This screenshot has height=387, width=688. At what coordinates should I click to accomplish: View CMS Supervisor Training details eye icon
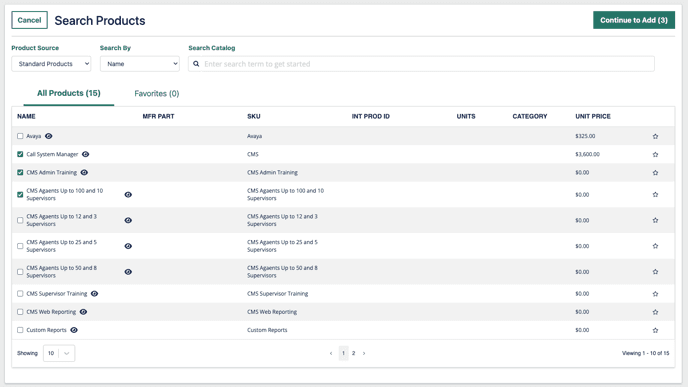tap(94, 294)
